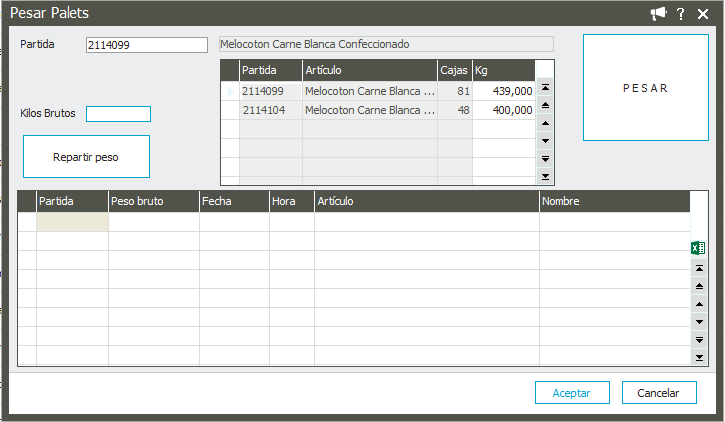Click the Repartir peso button
Screen dimensions: 725x422
coord(86,157)
